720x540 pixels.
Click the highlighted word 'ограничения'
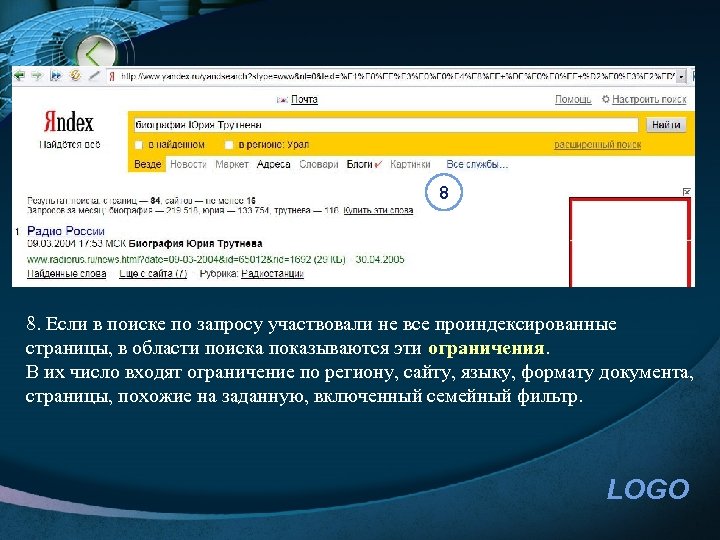[x=486, y=349]
